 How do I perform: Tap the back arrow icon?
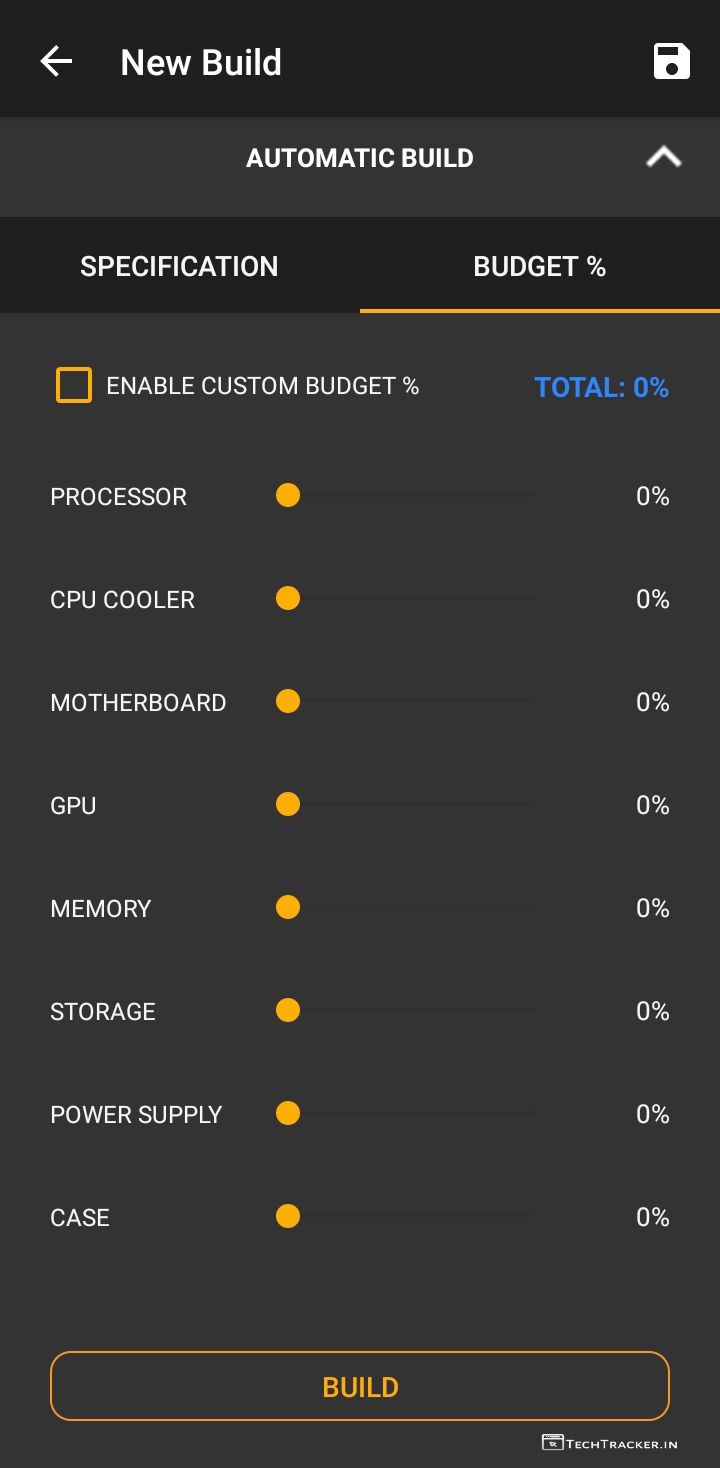56,62
